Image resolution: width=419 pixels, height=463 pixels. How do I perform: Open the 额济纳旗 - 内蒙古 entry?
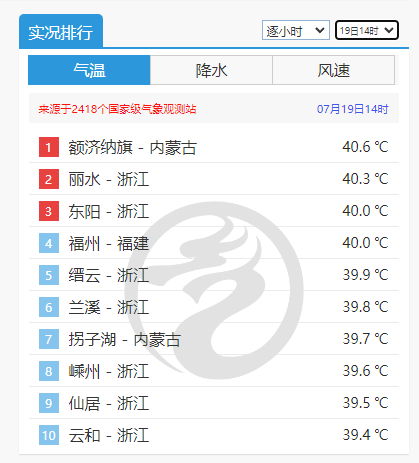pos(133,147)
